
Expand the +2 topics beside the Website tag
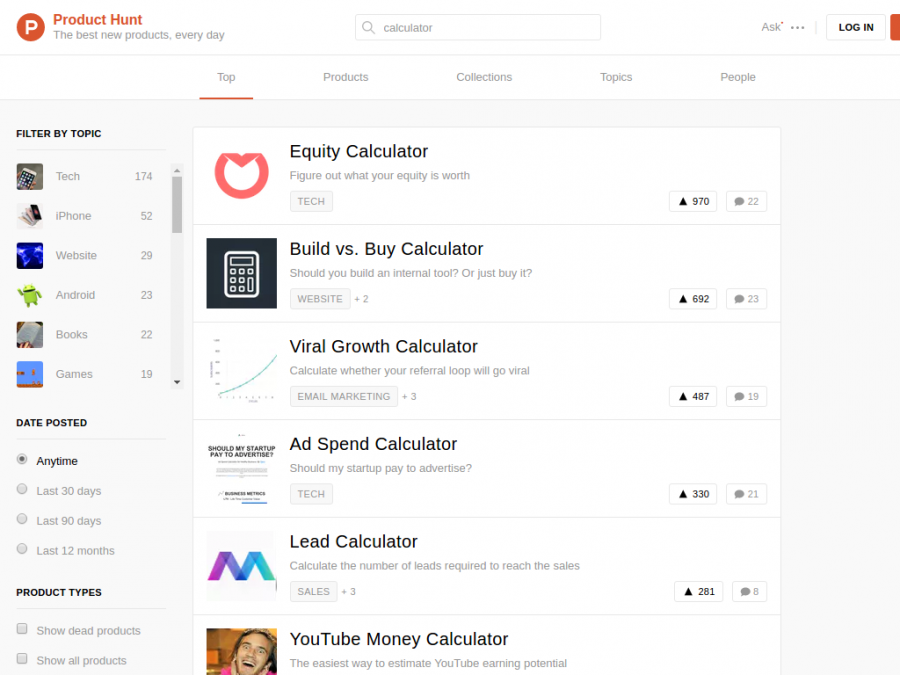point(361,299)
